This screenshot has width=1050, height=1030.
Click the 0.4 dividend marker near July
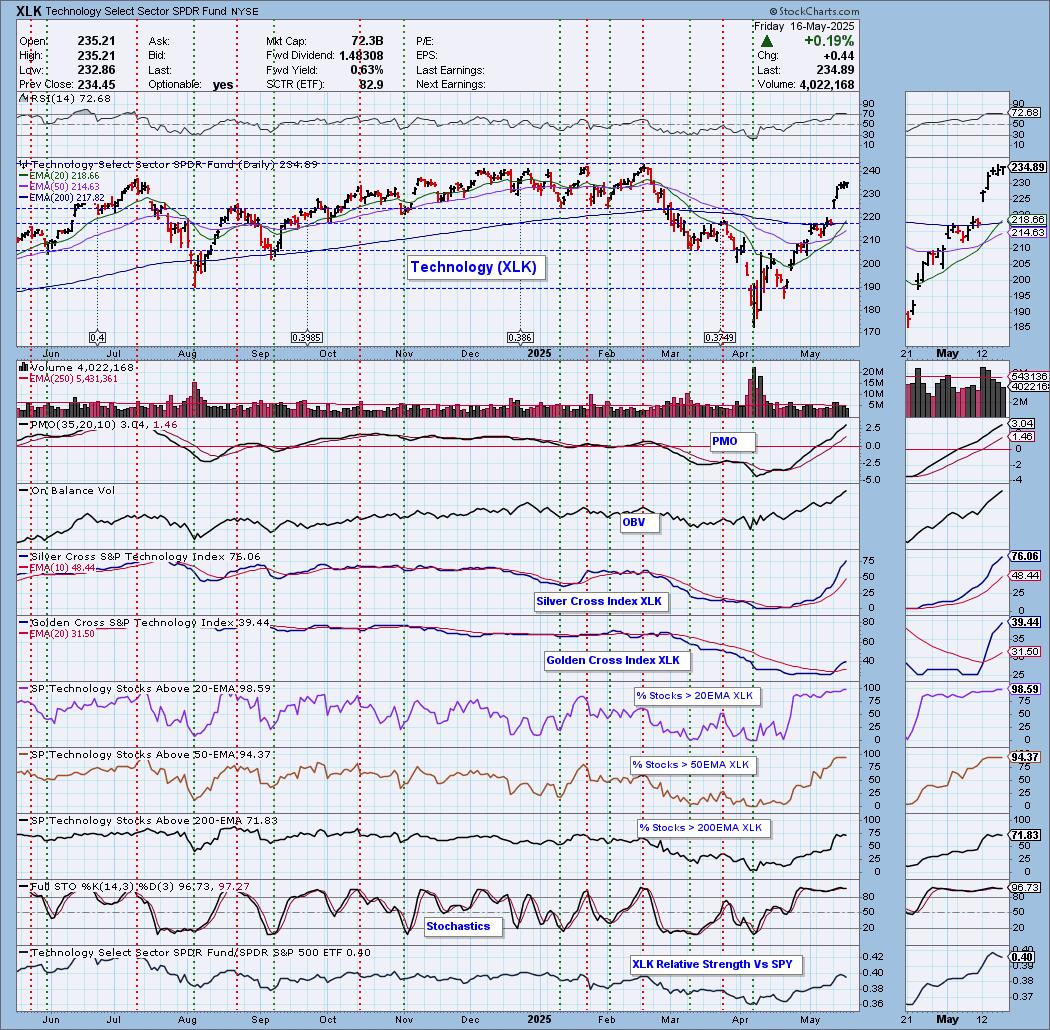pos(98,338)
